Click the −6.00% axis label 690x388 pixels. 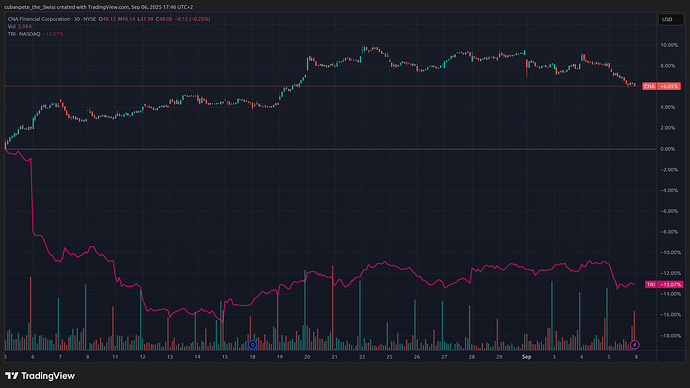tap(669, 211)
